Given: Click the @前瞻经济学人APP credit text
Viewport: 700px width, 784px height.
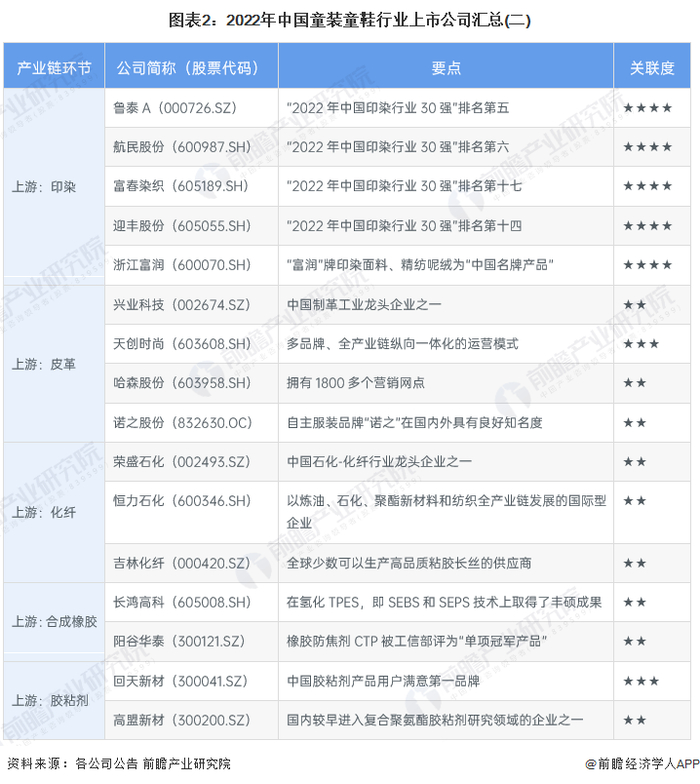Looking at the screenshot, I should (x=642, y=764).
